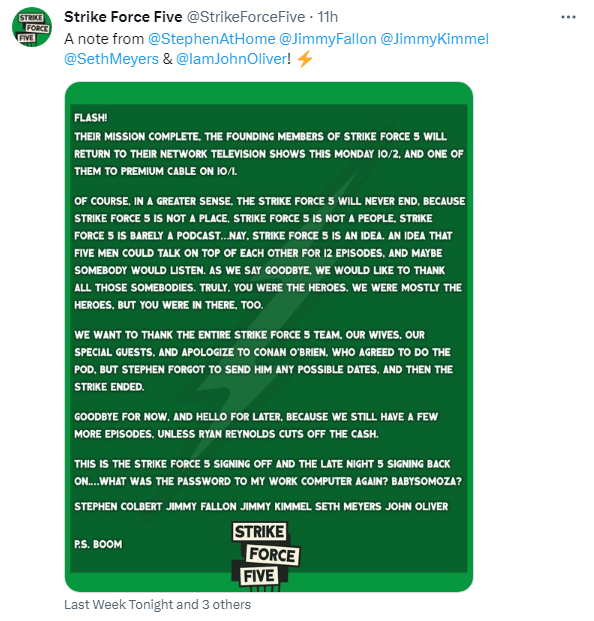594x621 pixels.
Task: Open the @JimmyFallon mention
Action: click(327, 39)
